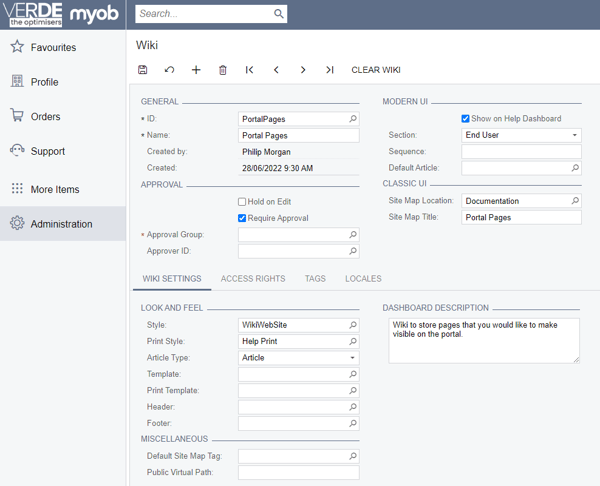Open lookup for the ID field
The image size is (600, 486).
point(353,119)
